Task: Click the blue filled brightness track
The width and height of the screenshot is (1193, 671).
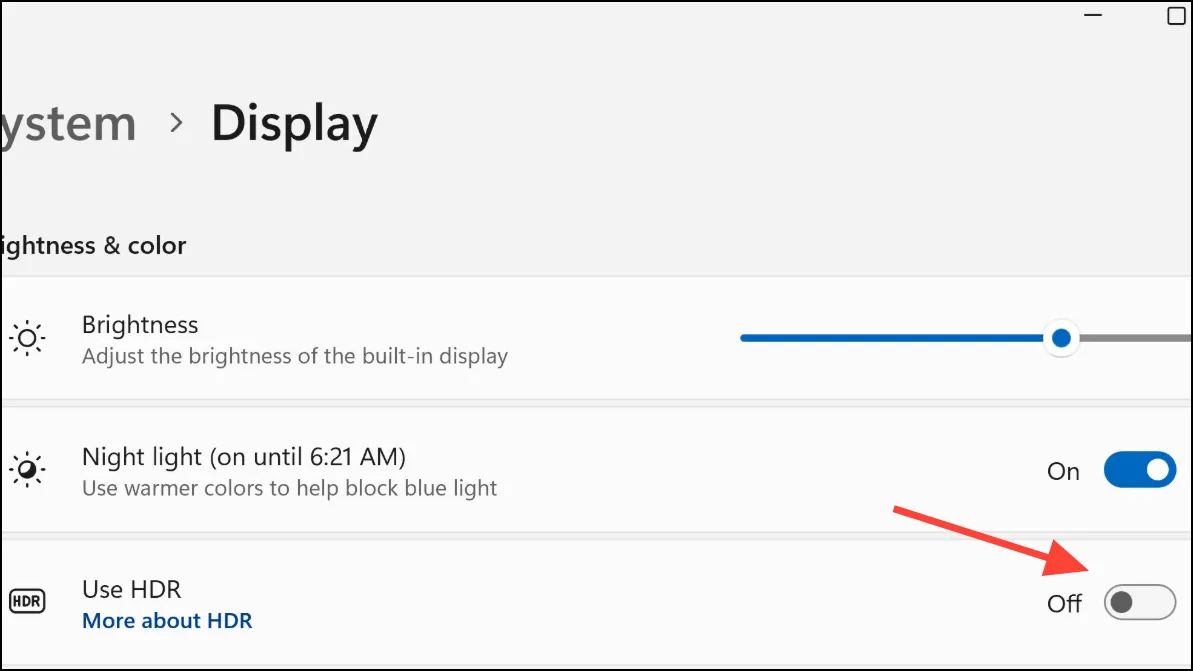Action: (x=892, y=338)
